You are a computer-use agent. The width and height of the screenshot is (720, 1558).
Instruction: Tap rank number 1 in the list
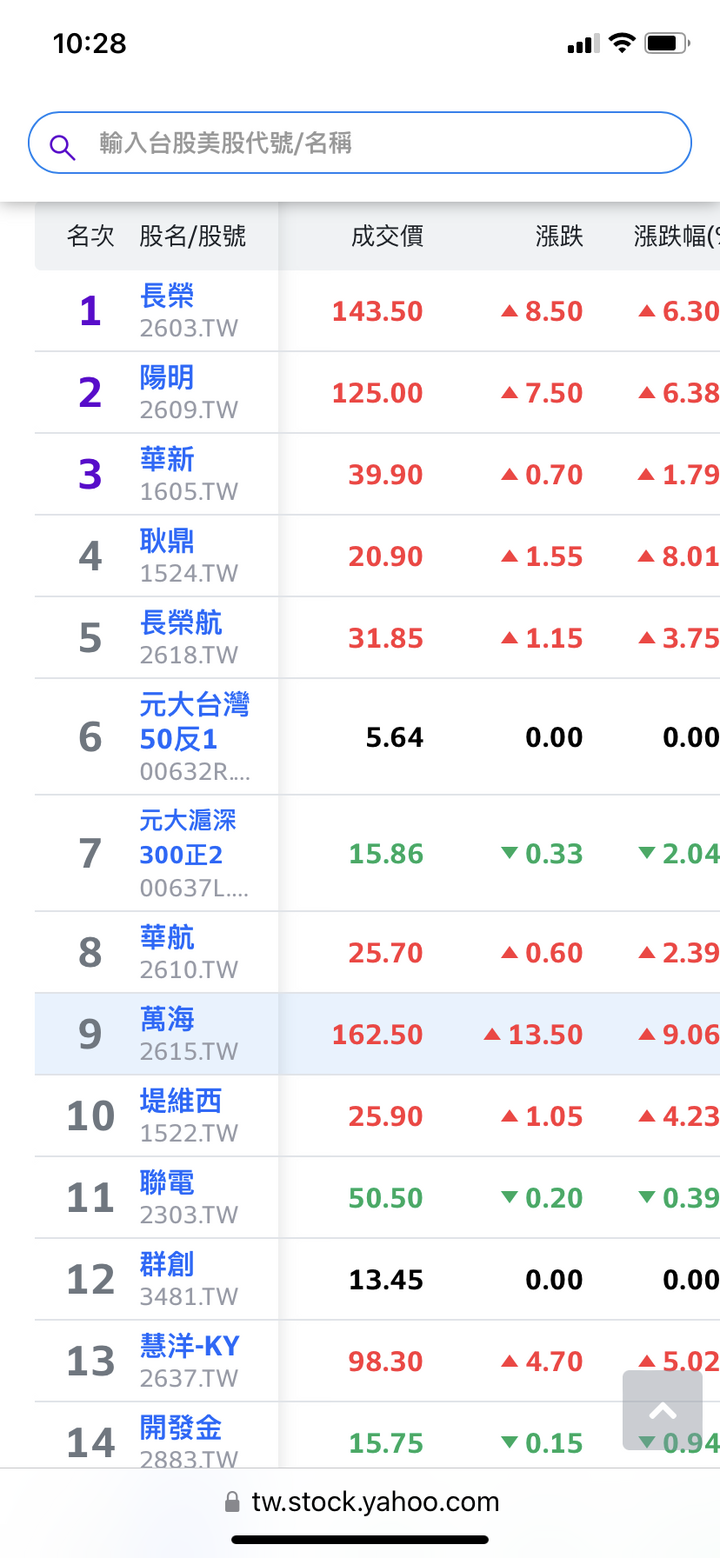click(90, 313)
